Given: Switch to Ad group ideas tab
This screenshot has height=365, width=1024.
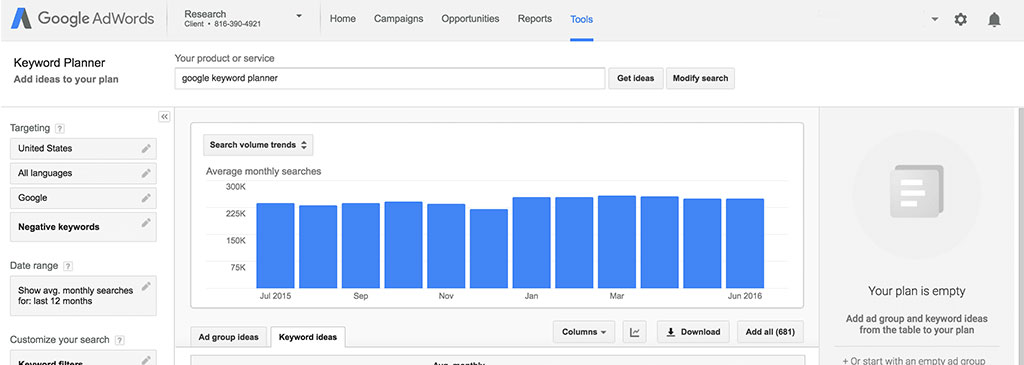Looking at the screenshot, I should [229, 337].
